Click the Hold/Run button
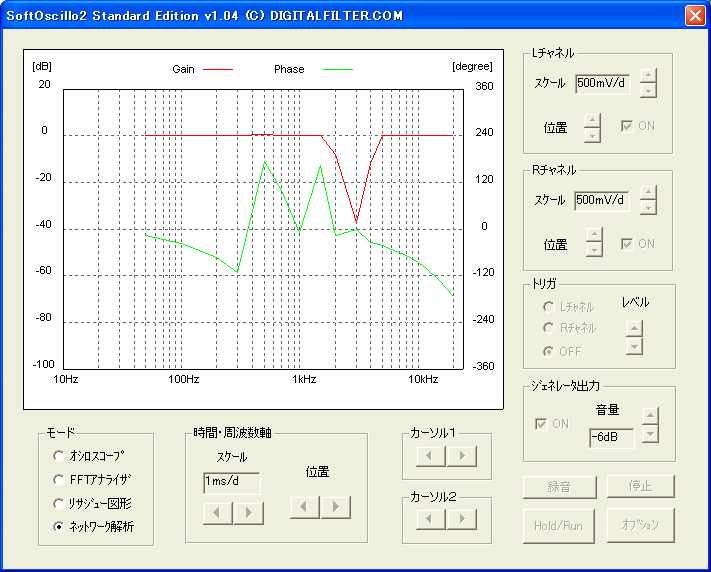This screenshot has height=572, width=711. [x=559, y=526]
